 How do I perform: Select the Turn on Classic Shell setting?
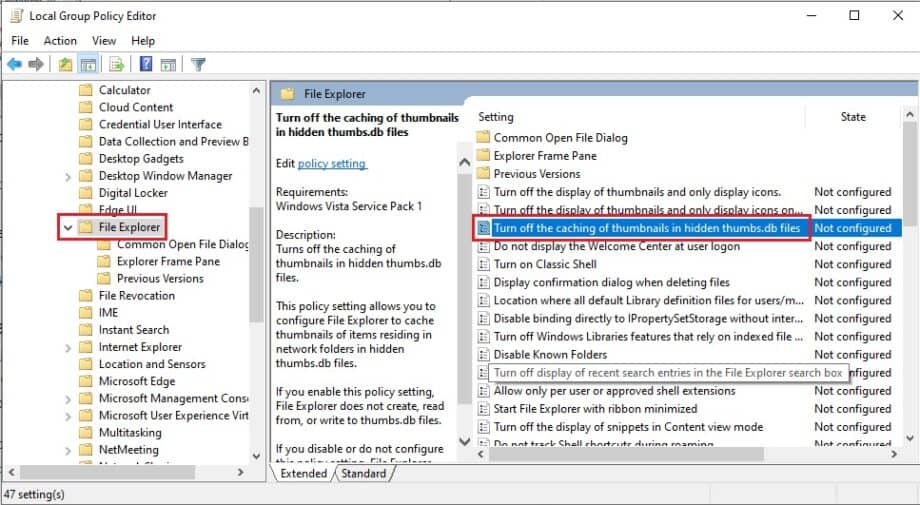[544, 264]
